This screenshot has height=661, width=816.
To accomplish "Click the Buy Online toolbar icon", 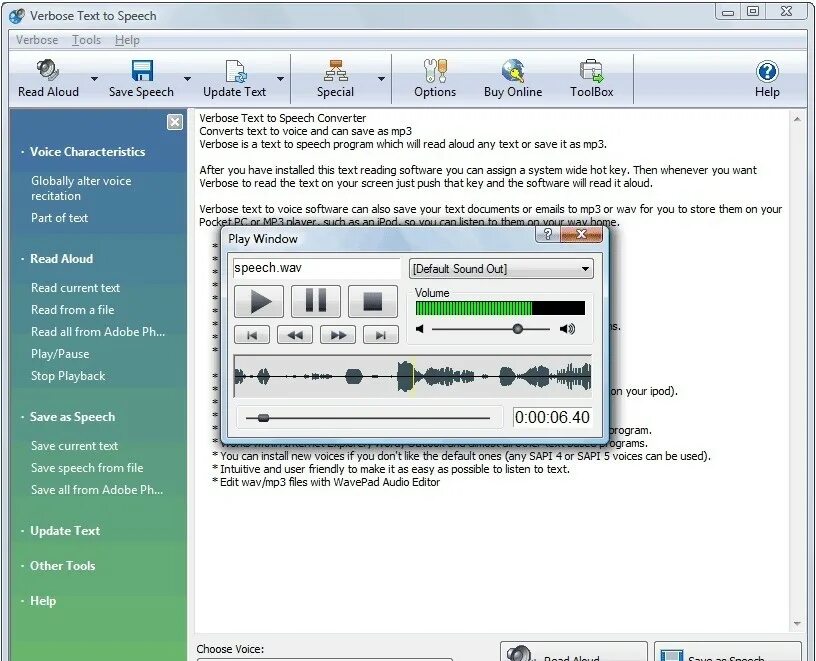I will 513,71.
